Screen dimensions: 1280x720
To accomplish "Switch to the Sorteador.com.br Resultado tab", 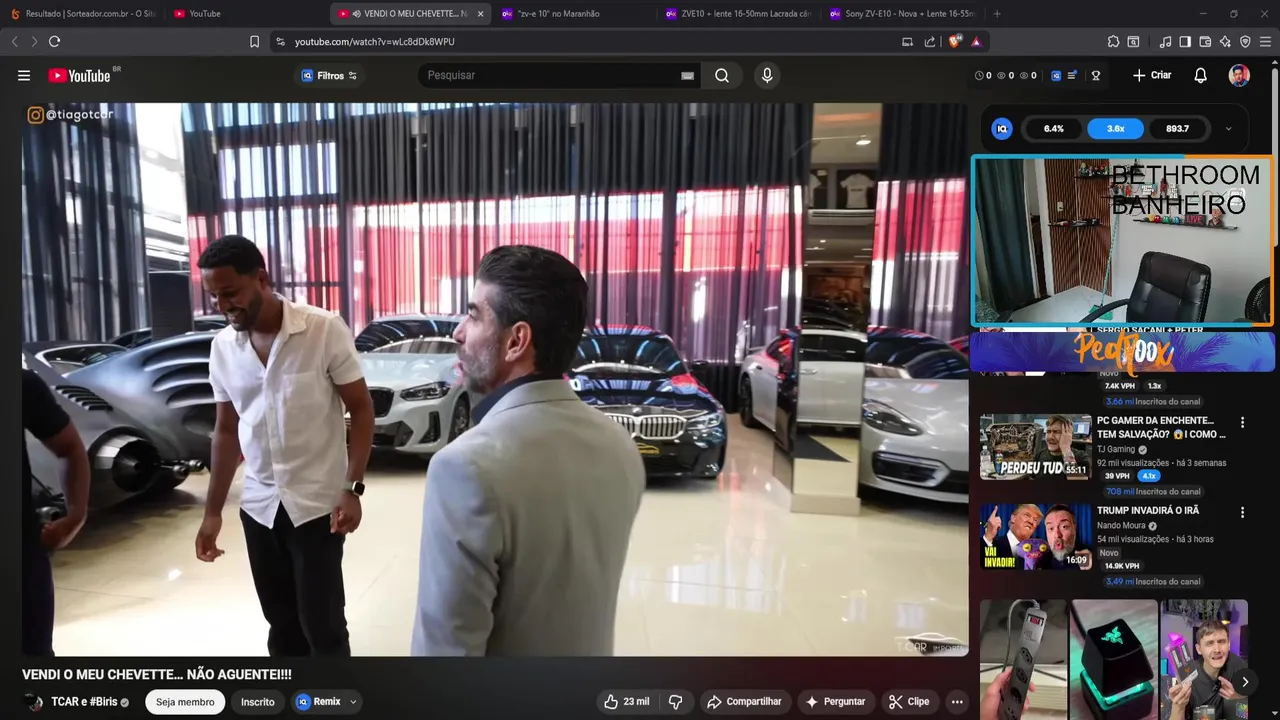I will pos(82,14).
